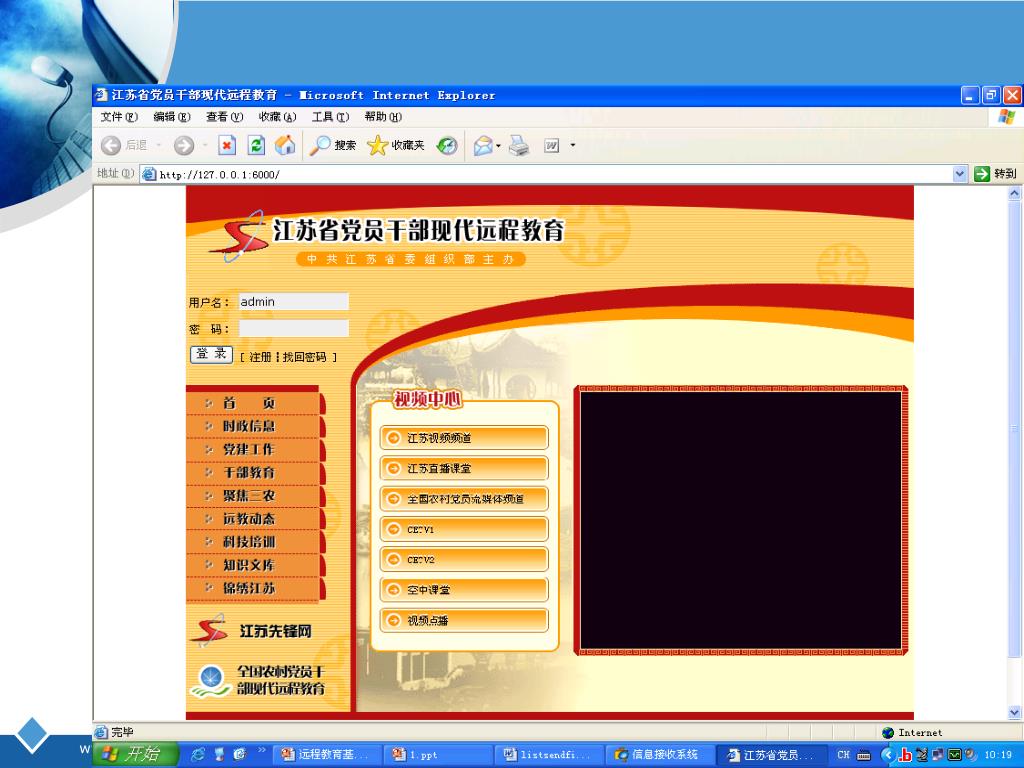The image size is (1024, 768).
Task: Open the 帮助(H) menu
Action: tap(383, 117)
